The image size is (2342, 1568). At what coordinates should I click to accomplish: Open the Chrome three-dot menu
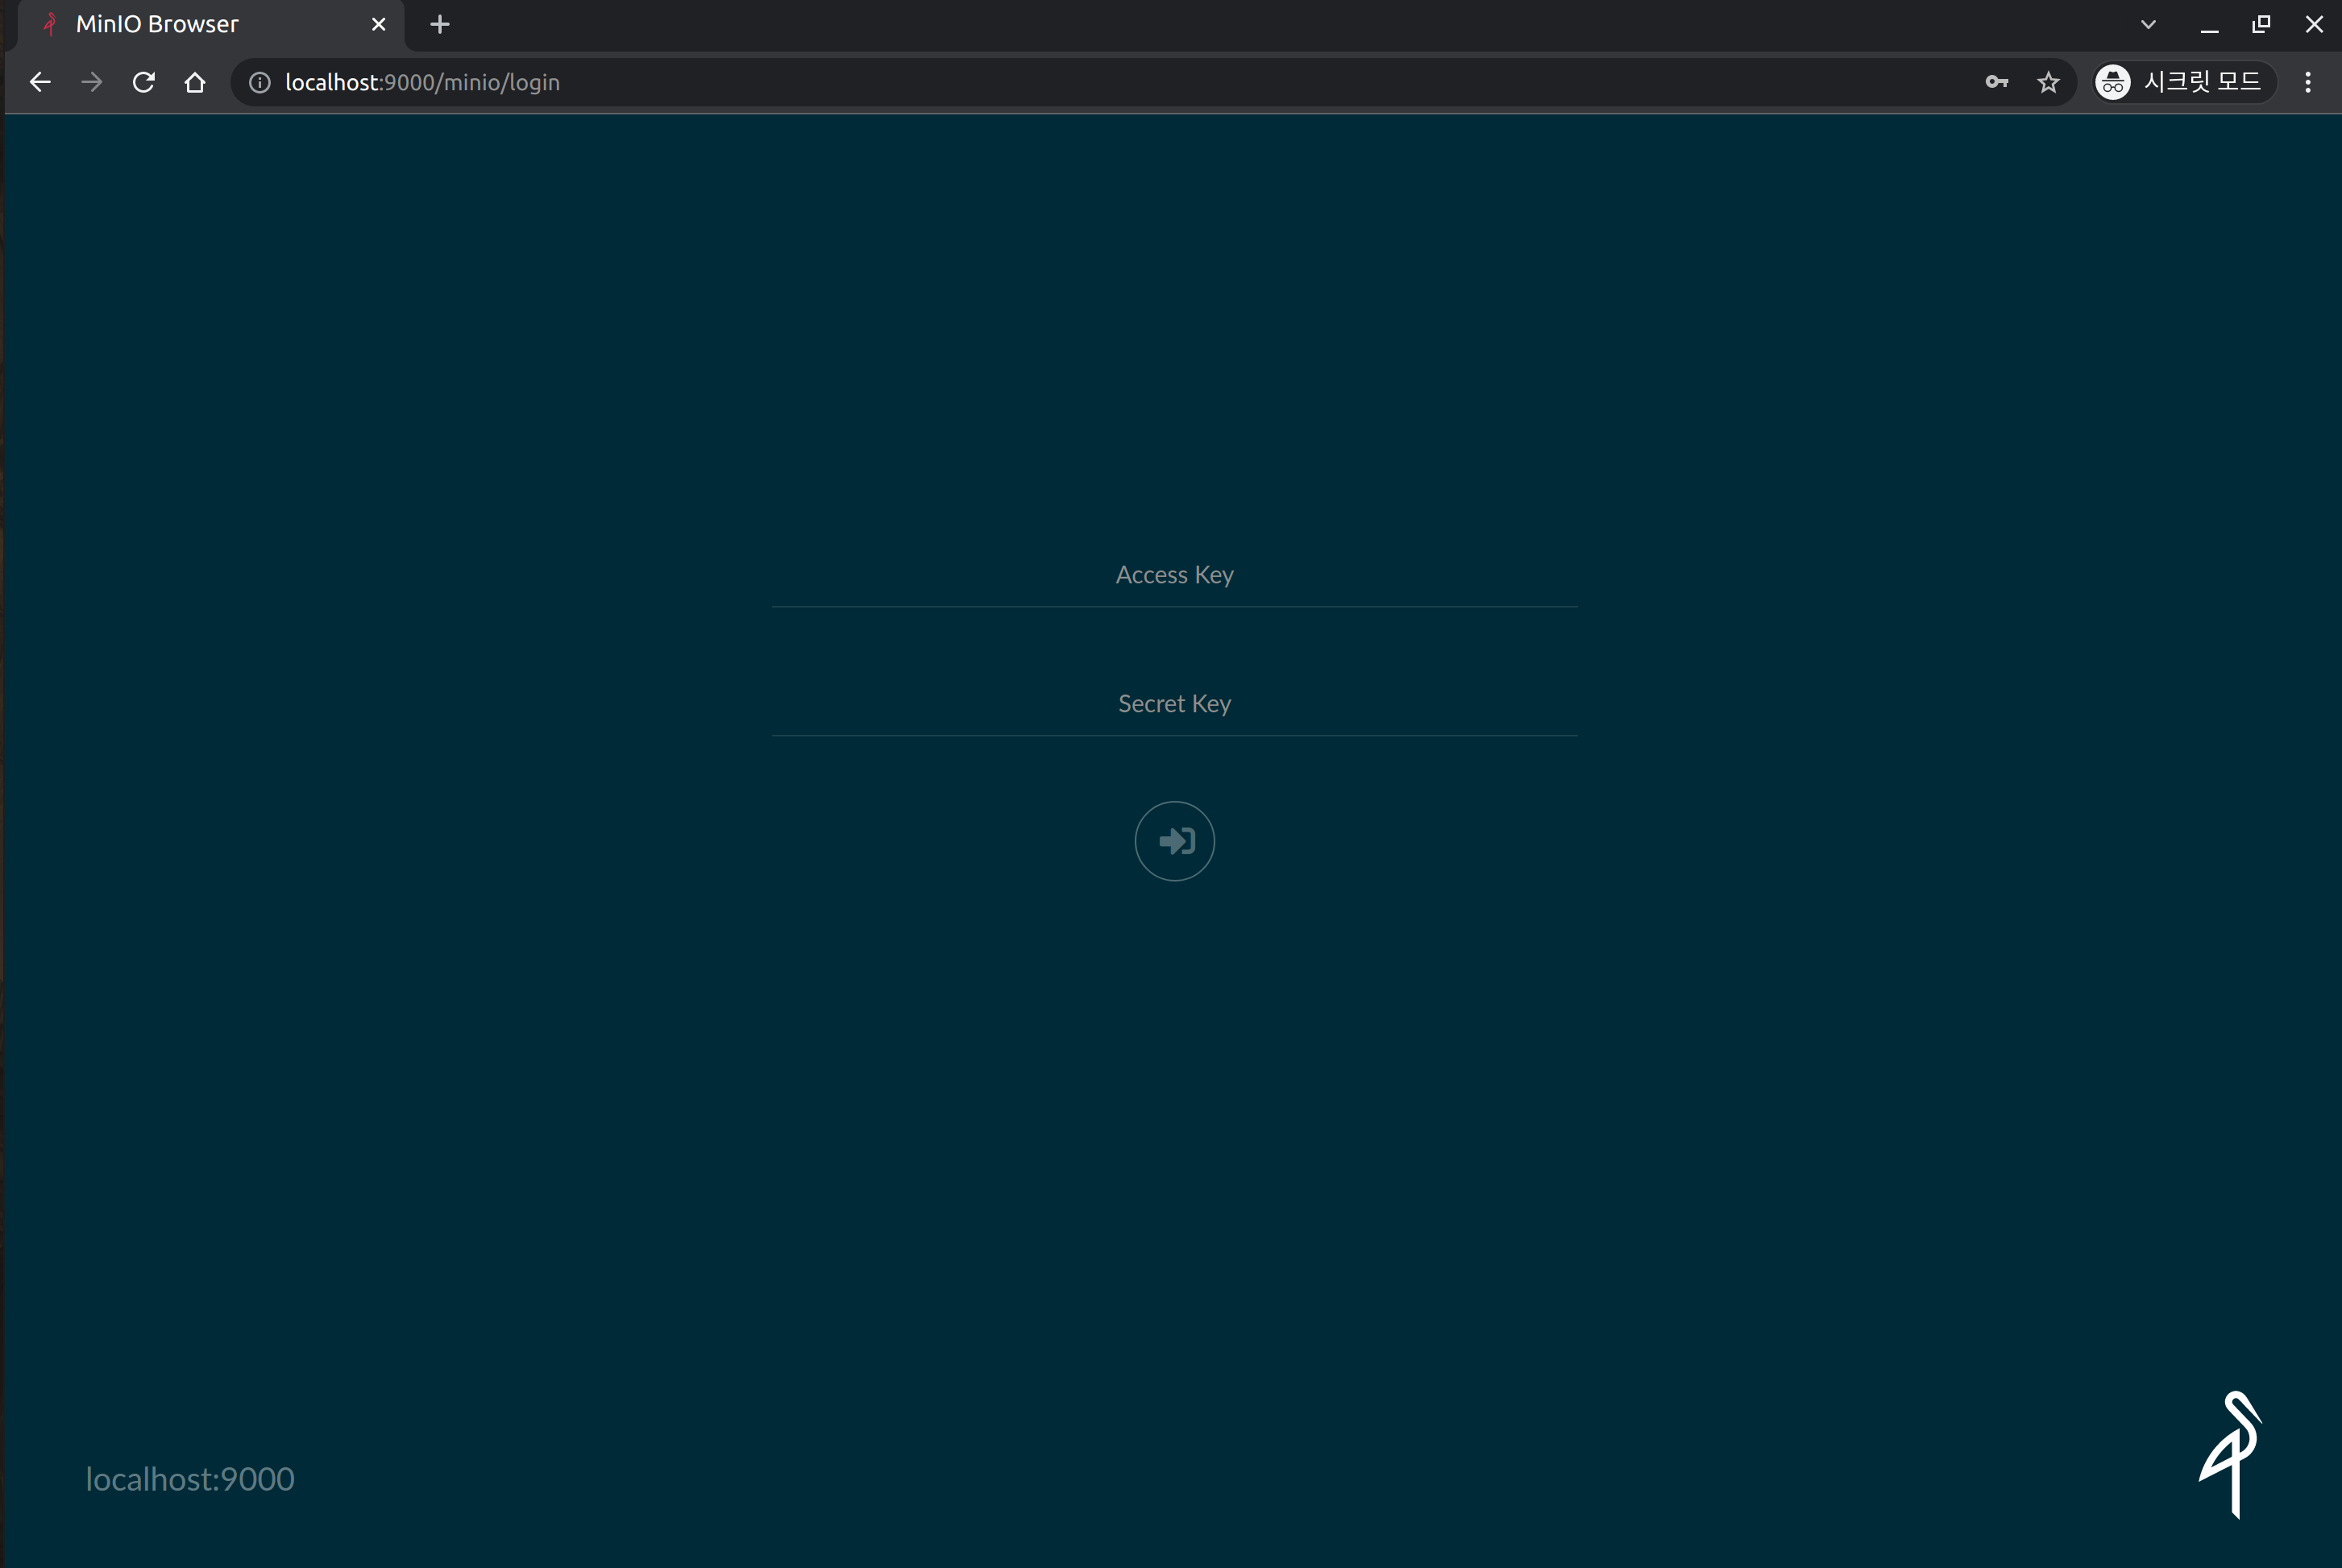(x=2308, y=82)
